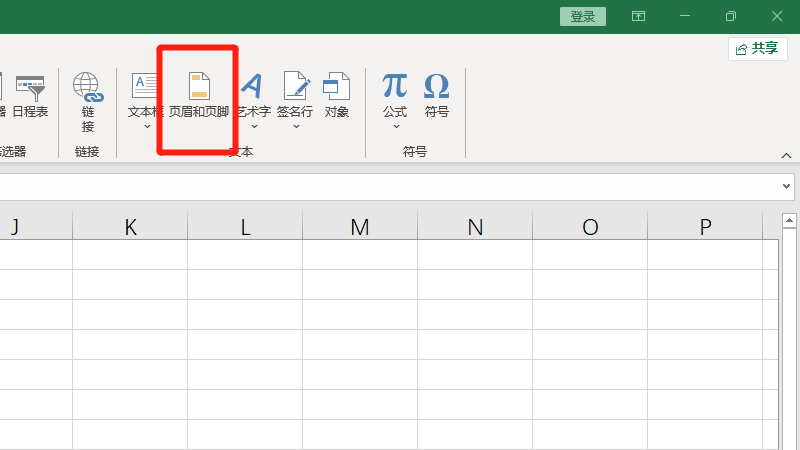Screen dimensions: 800x450
Task: Click the Header and Footer (页眉和页脚) icon
Action: [x=199, y=95]
